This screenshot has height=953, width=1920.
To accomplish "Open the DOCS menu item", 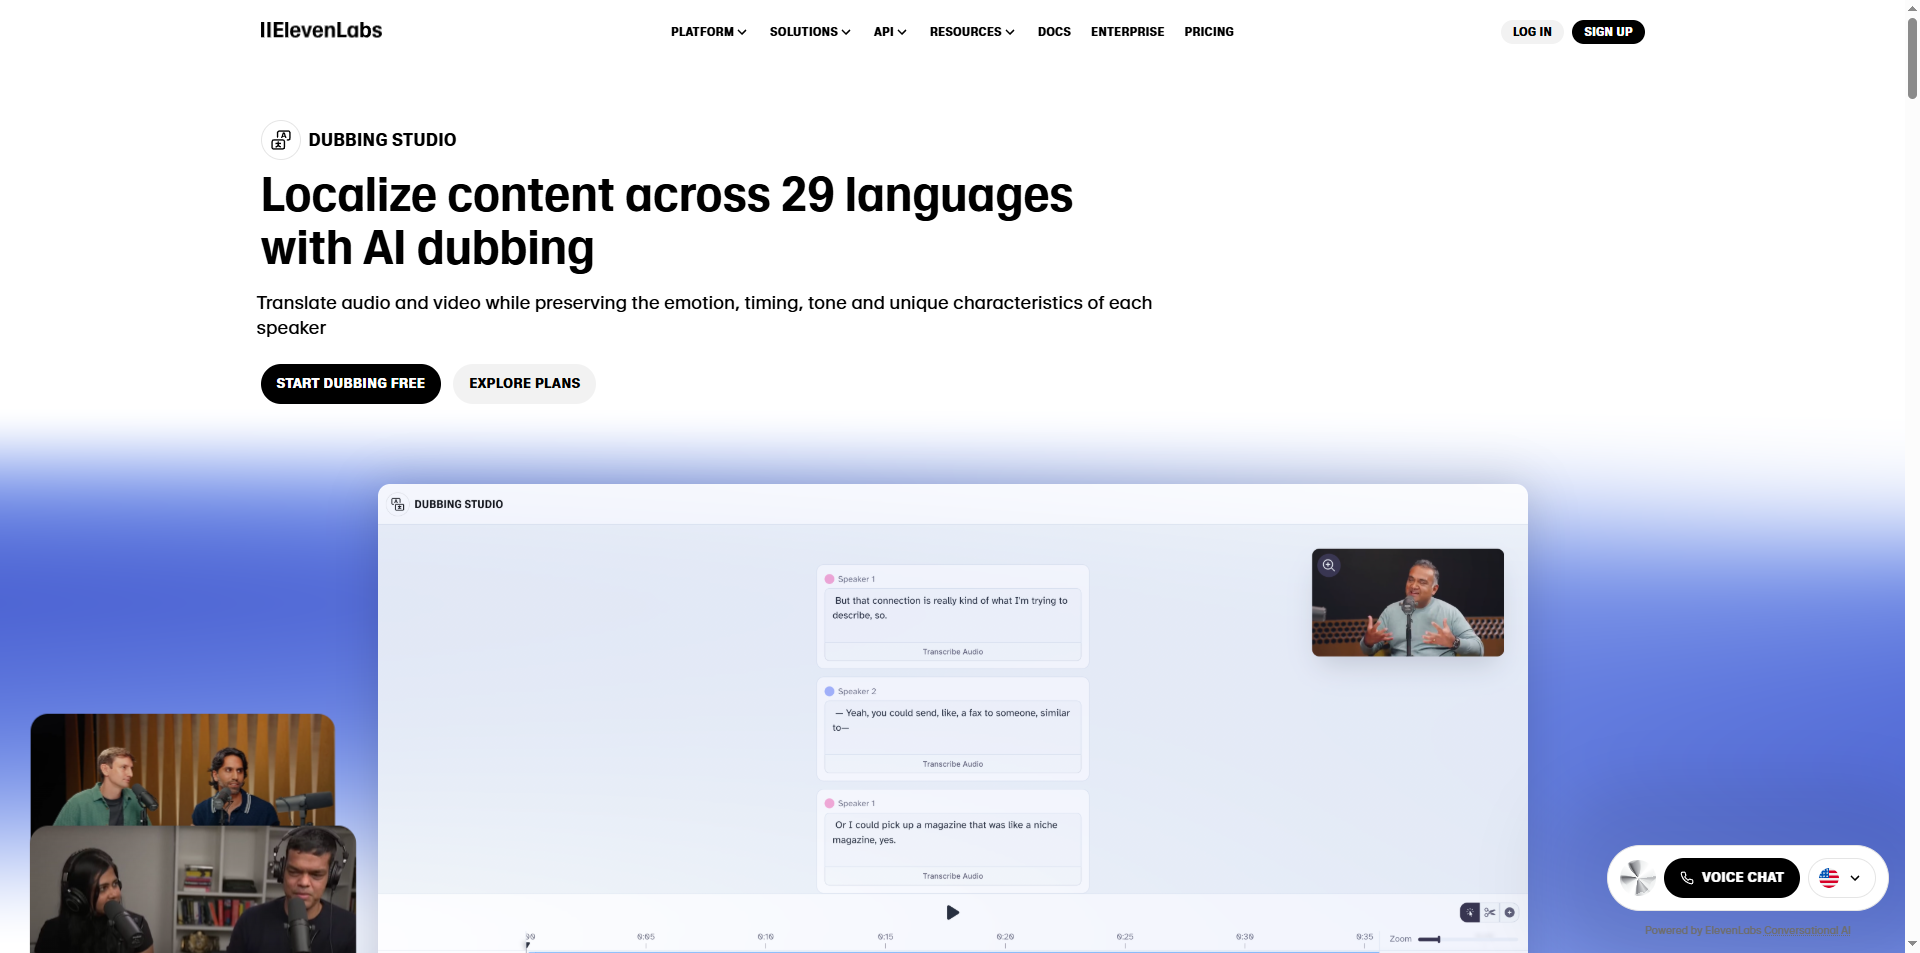I will (1053, 31).
